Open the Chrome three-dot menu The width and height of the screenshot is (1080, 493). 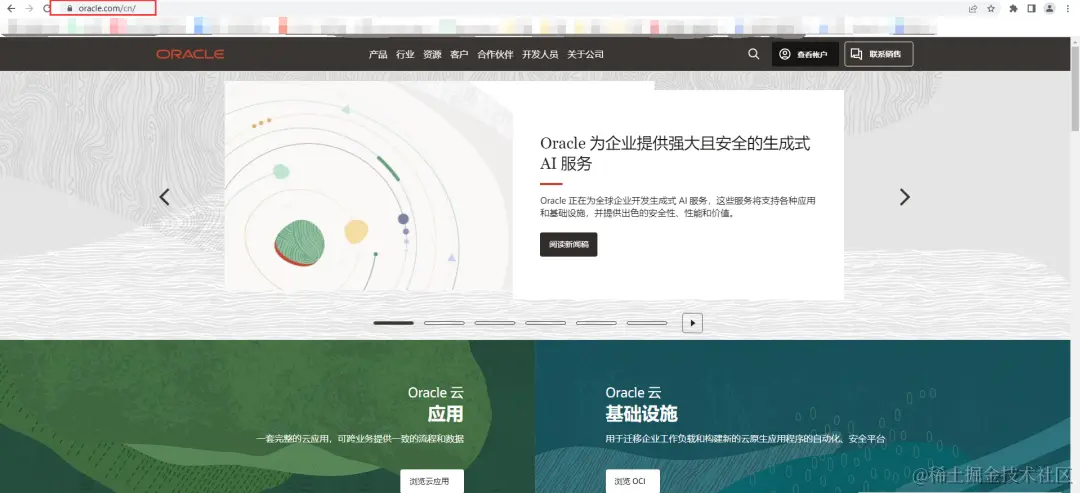[x=1069, y=8]
